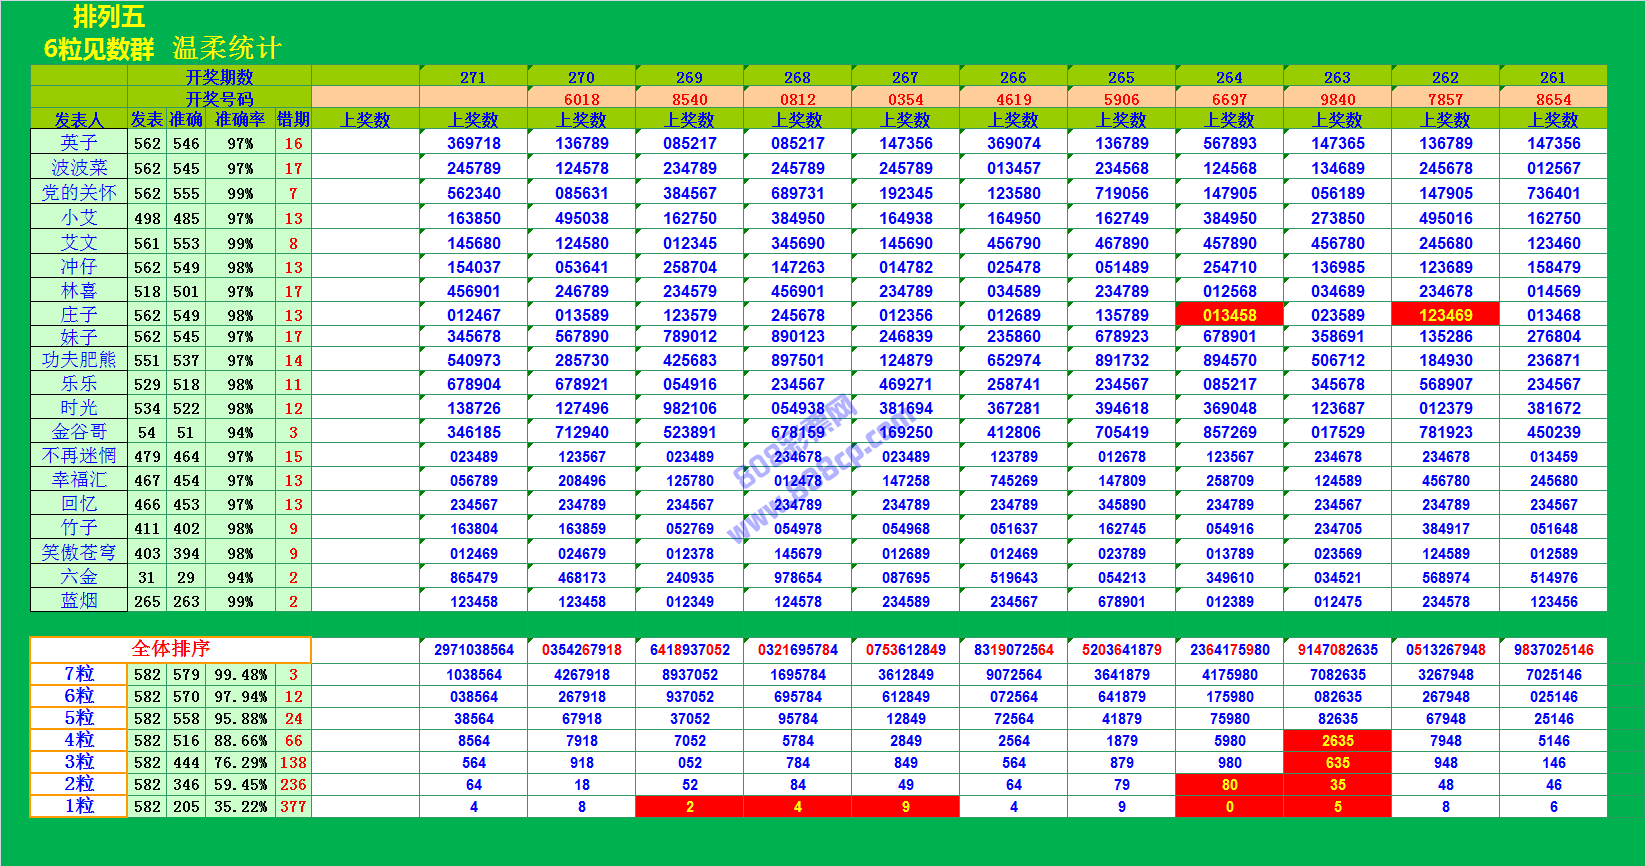The width and height of the screenshot is (1645, 866).
Task: Open the 功夫肥熊 publisher entry
Action: click(78, 360)
